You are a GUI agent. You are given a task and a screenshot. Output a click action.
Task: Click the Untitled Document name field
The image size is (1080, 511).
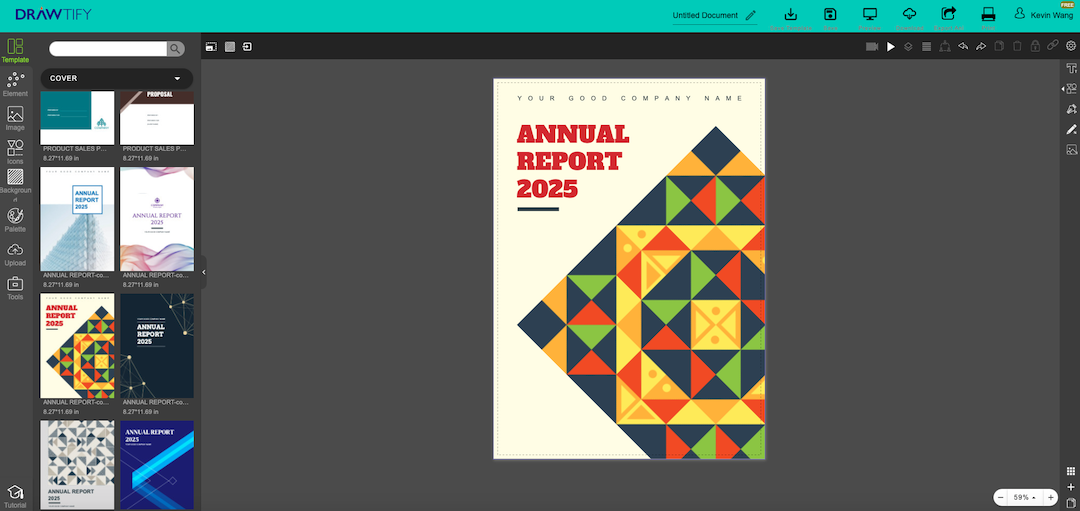click(x=705, y=15)
